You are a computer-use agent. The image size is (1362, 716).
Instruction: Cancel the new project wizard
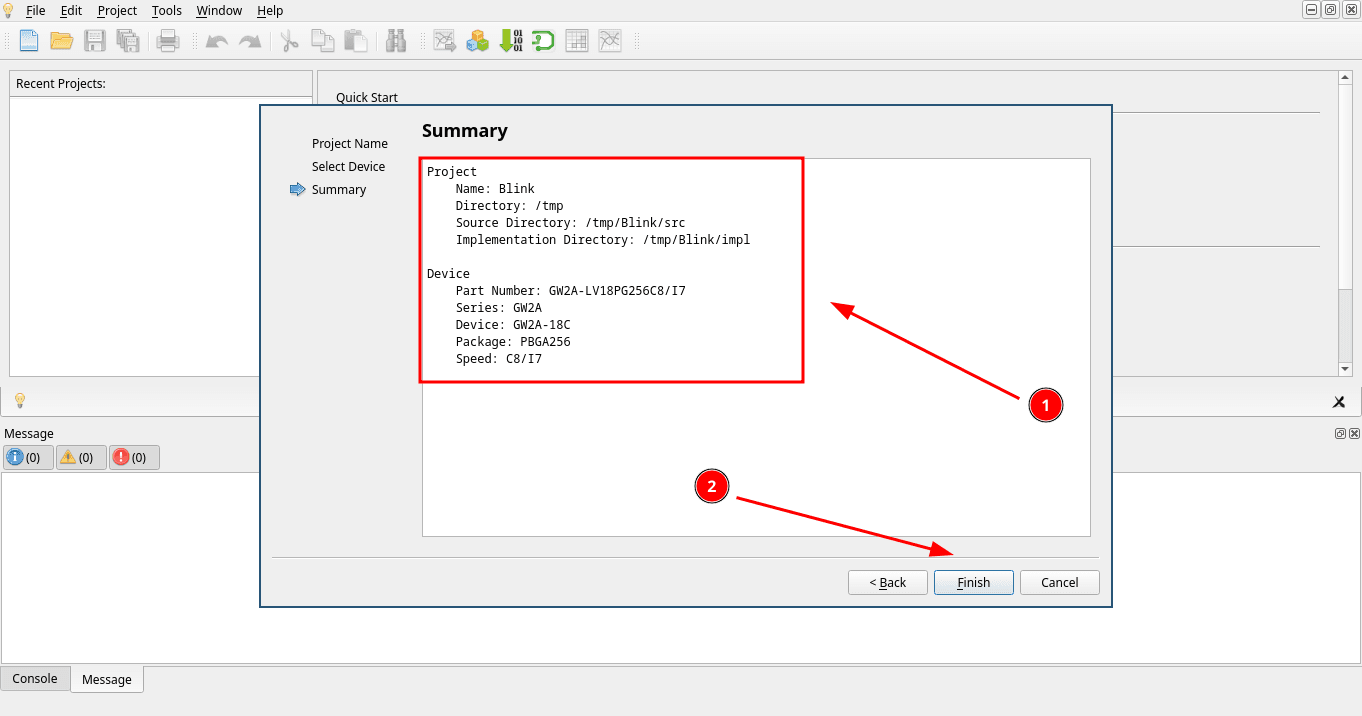[x=1060, y=583]
